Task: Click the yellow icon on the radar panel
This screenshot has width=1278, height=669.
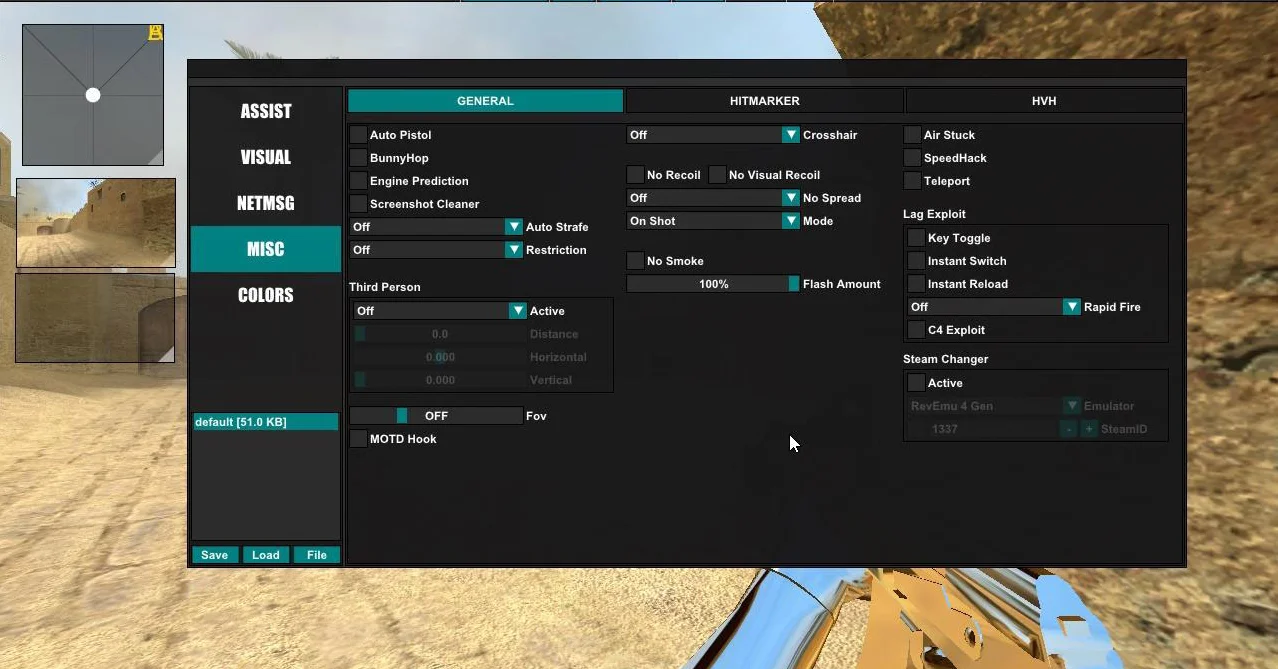Action: (155, 33)
